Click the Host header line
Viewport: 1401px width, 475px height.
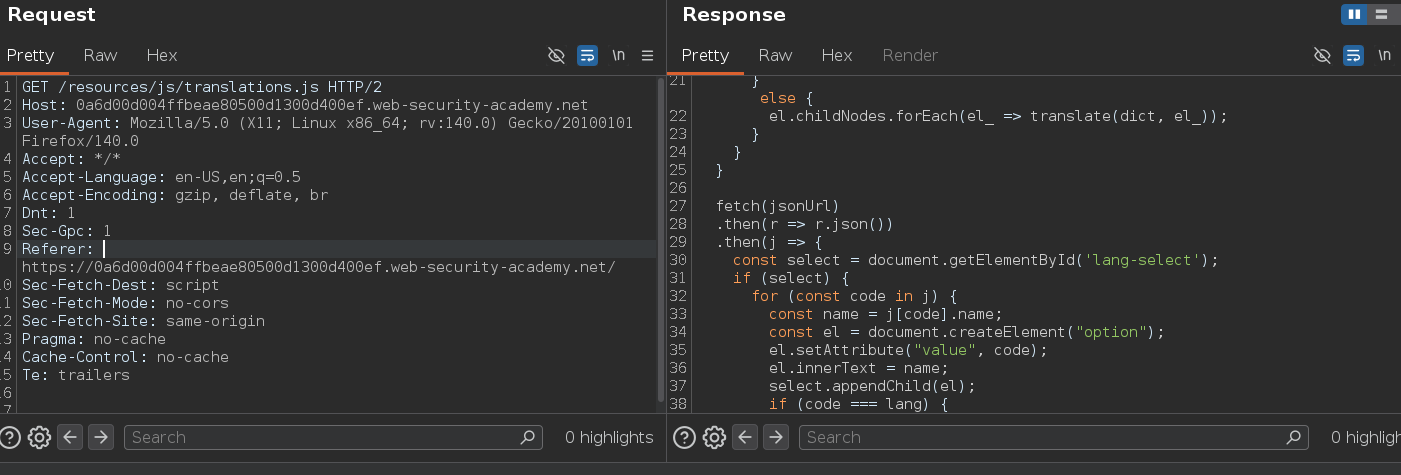[305, 105]
